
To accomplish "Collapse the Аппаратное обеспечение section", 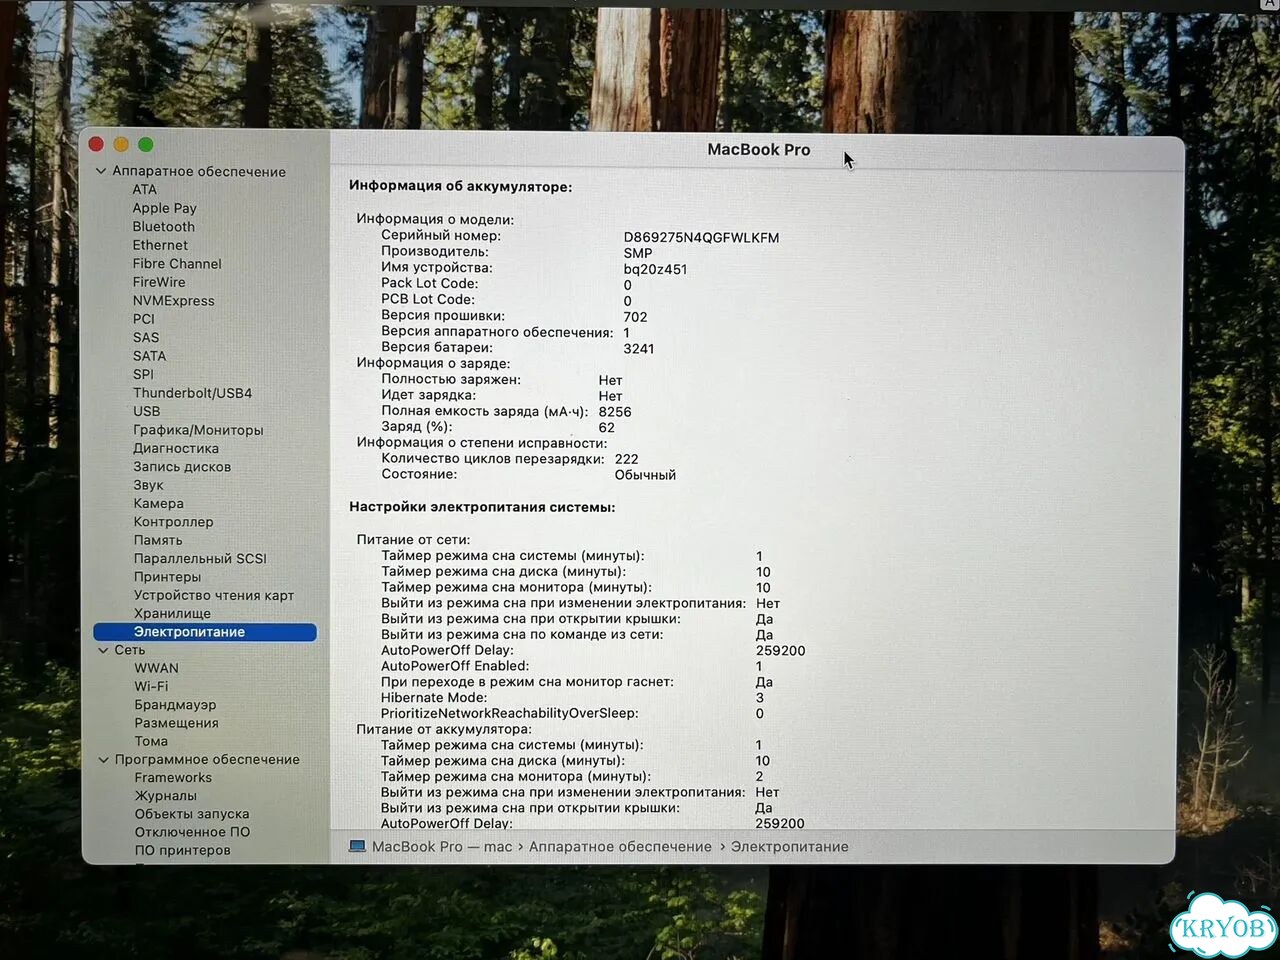I will (101, 171).
